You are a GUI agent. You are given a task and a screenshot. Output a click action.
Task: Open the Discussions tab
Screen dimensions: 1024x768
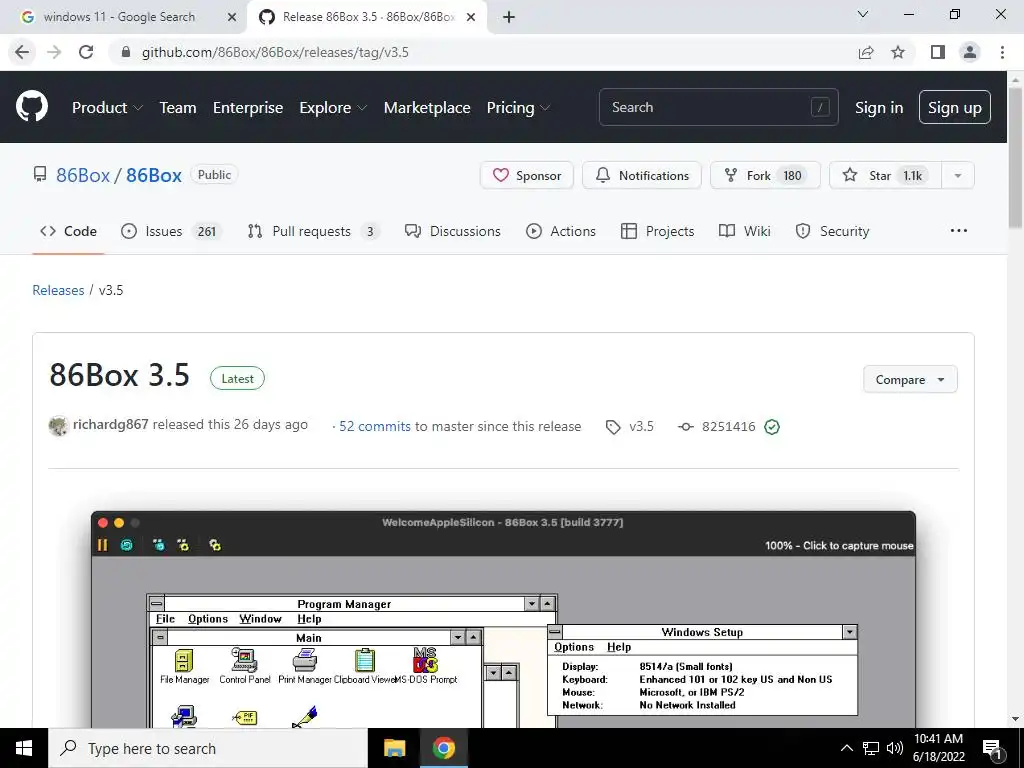(x=453, y=231)
